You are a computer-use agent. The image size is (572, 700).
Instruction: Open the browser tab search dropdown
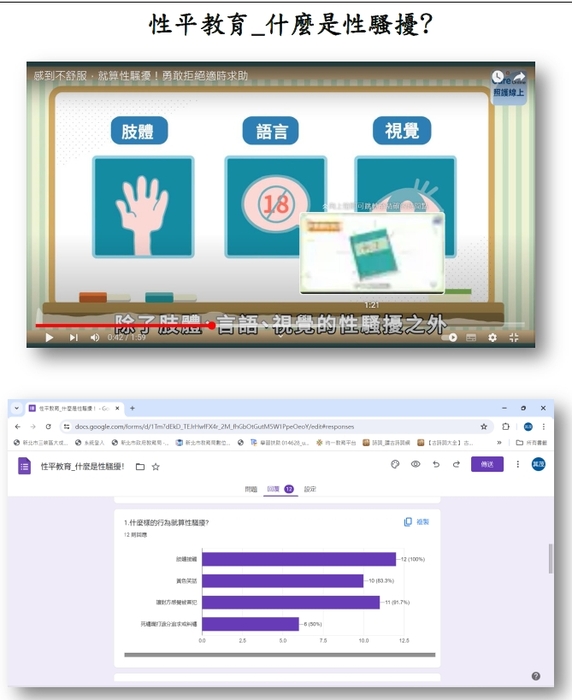tap(17, 408)
